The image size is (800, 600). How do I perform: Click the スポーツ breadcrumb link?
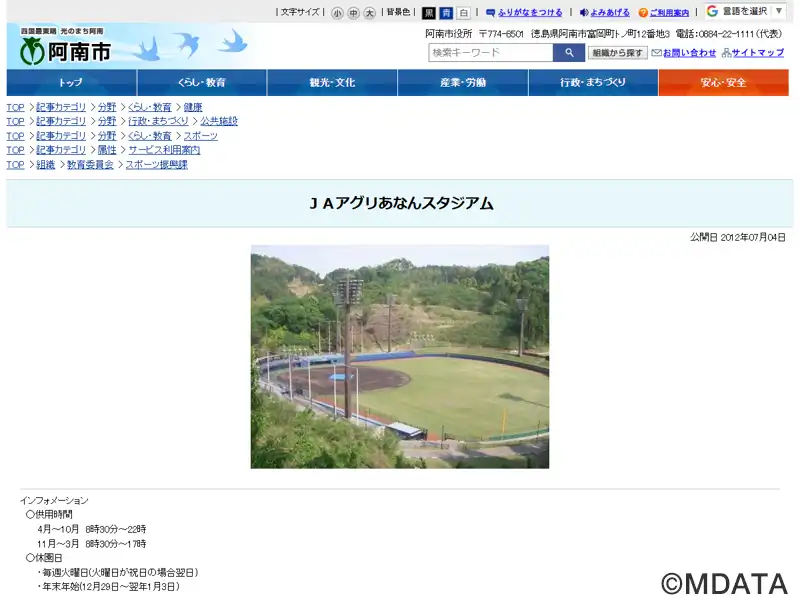point(201,136)
